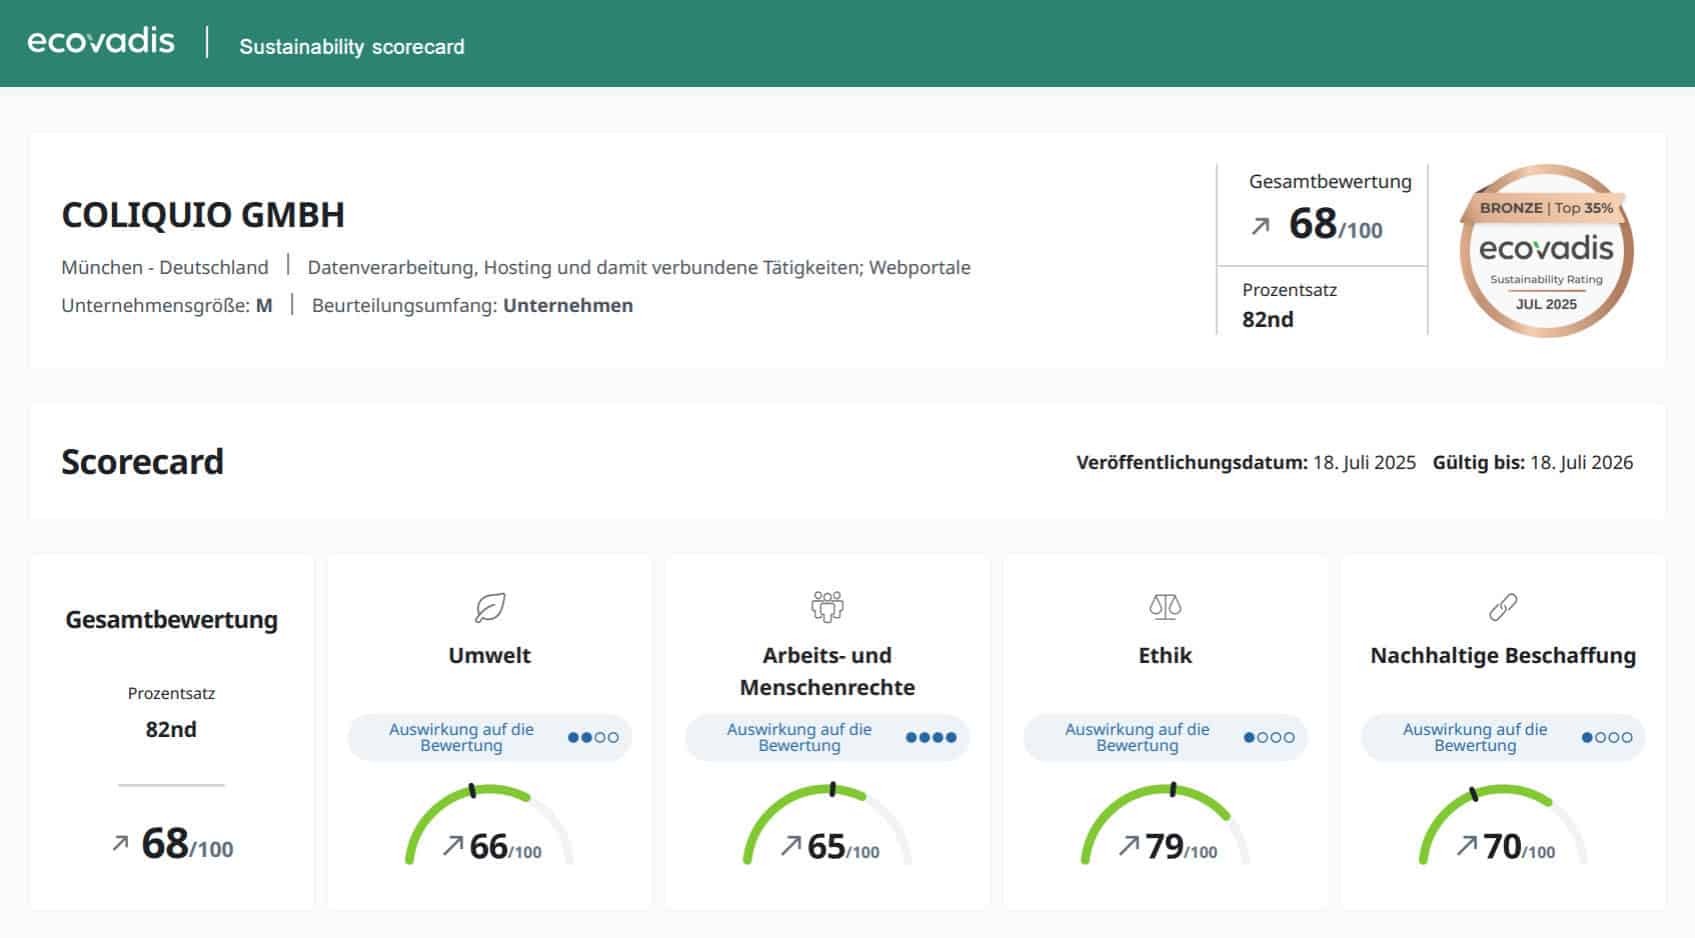The height and width of the screenshot is (938, 1695).
Task: Click the chain-link icon above Nachhaltige Beschaffung
Action: pyautogui.click(x=1502, y=606)
